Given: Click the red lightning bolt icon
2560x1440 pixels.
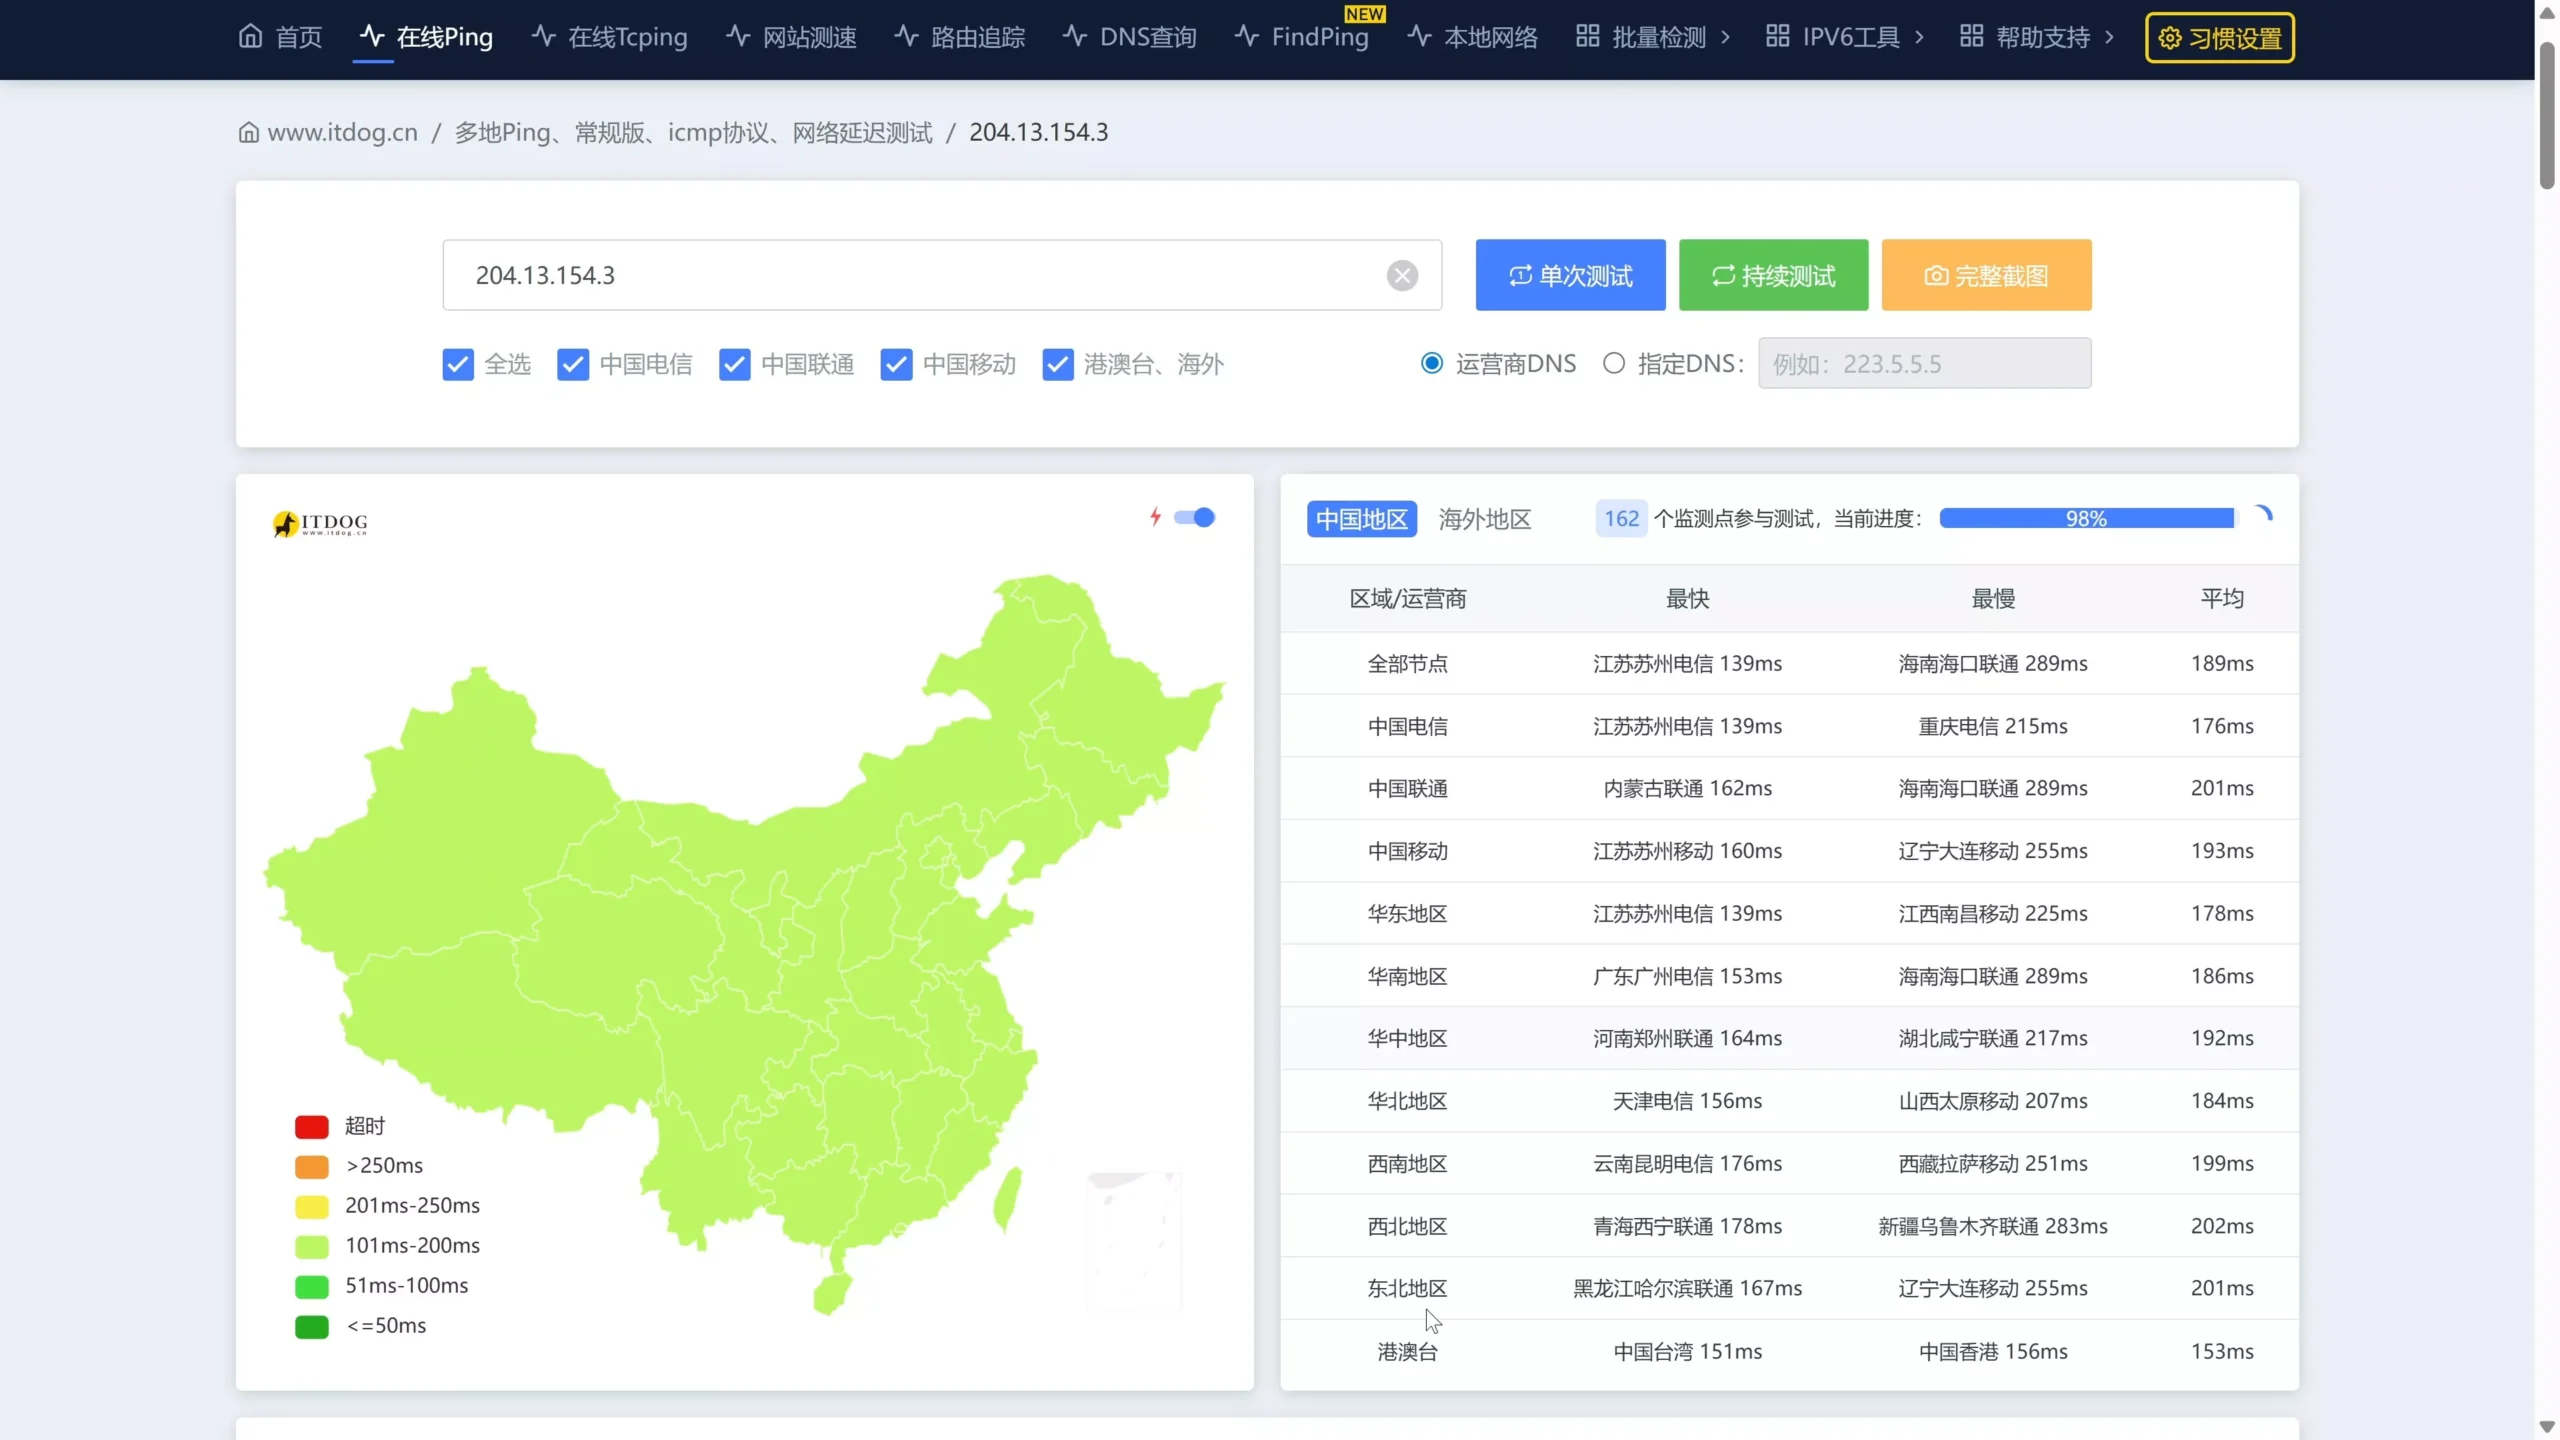Looking at the screenshot, I should 1155,517.
